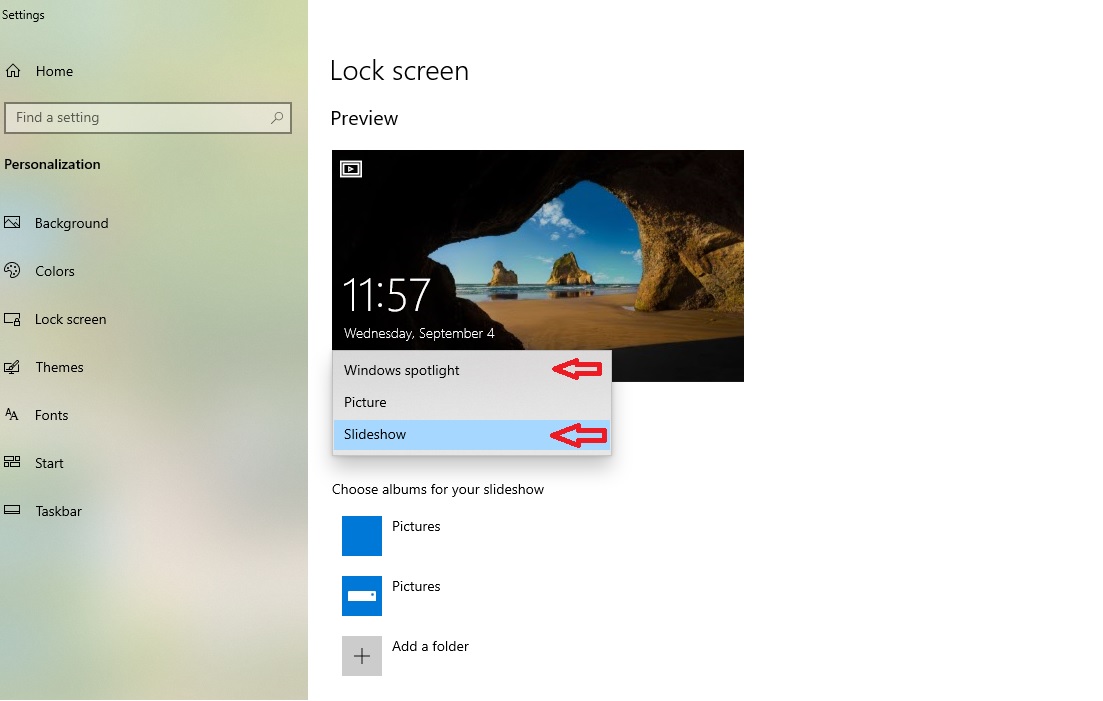Select the first Pictures album label
The image size is (1103, 701).
[416, 526]
